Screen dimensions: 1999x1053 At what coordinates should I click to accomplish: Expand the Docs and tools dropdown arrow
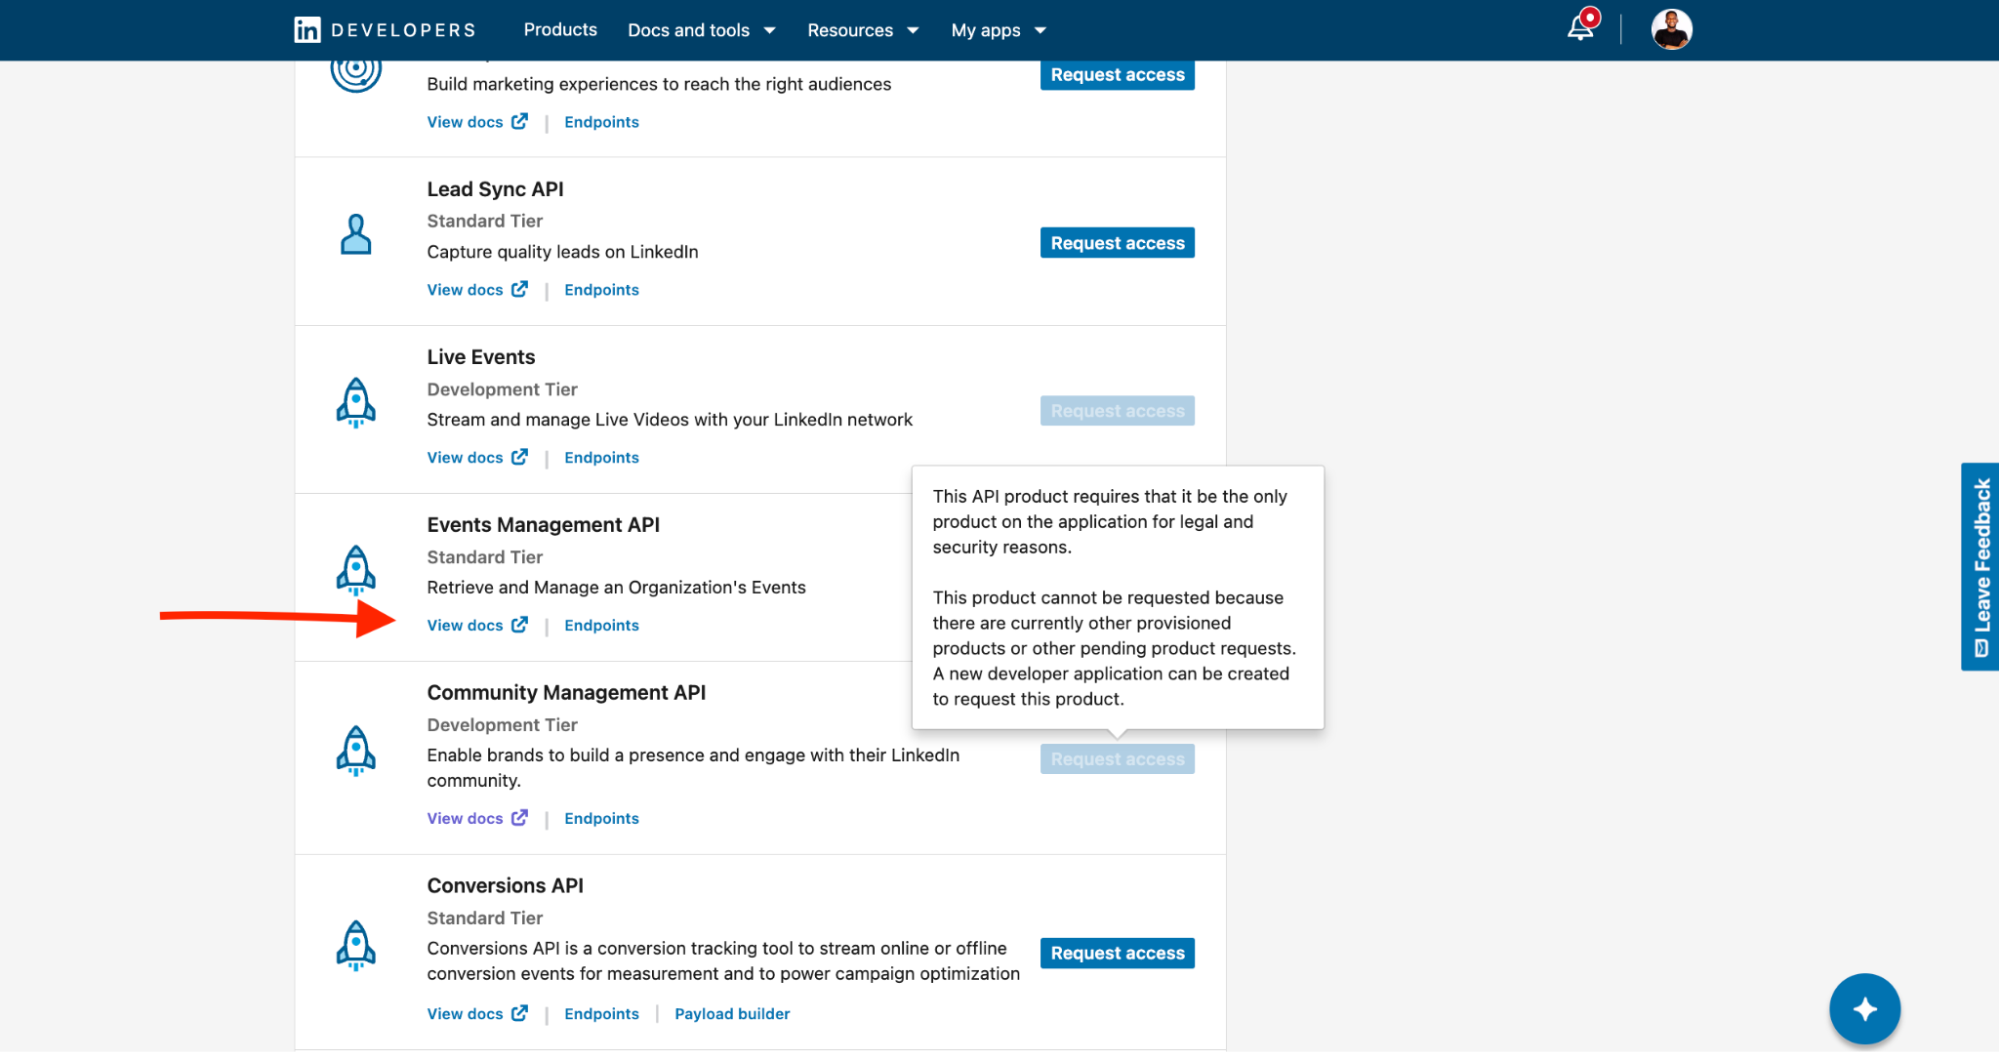(x=770, y=31)
